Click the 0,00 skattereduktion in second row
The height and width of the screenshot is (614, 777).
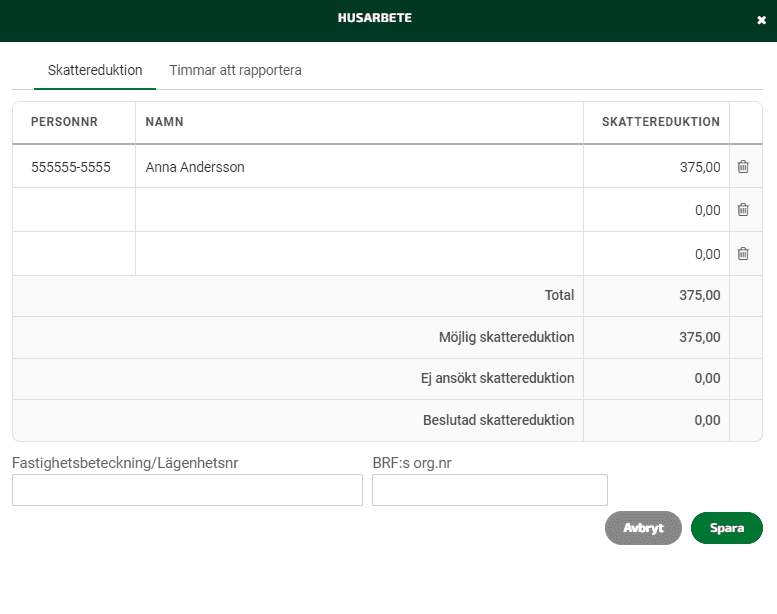tap(656, 210)
